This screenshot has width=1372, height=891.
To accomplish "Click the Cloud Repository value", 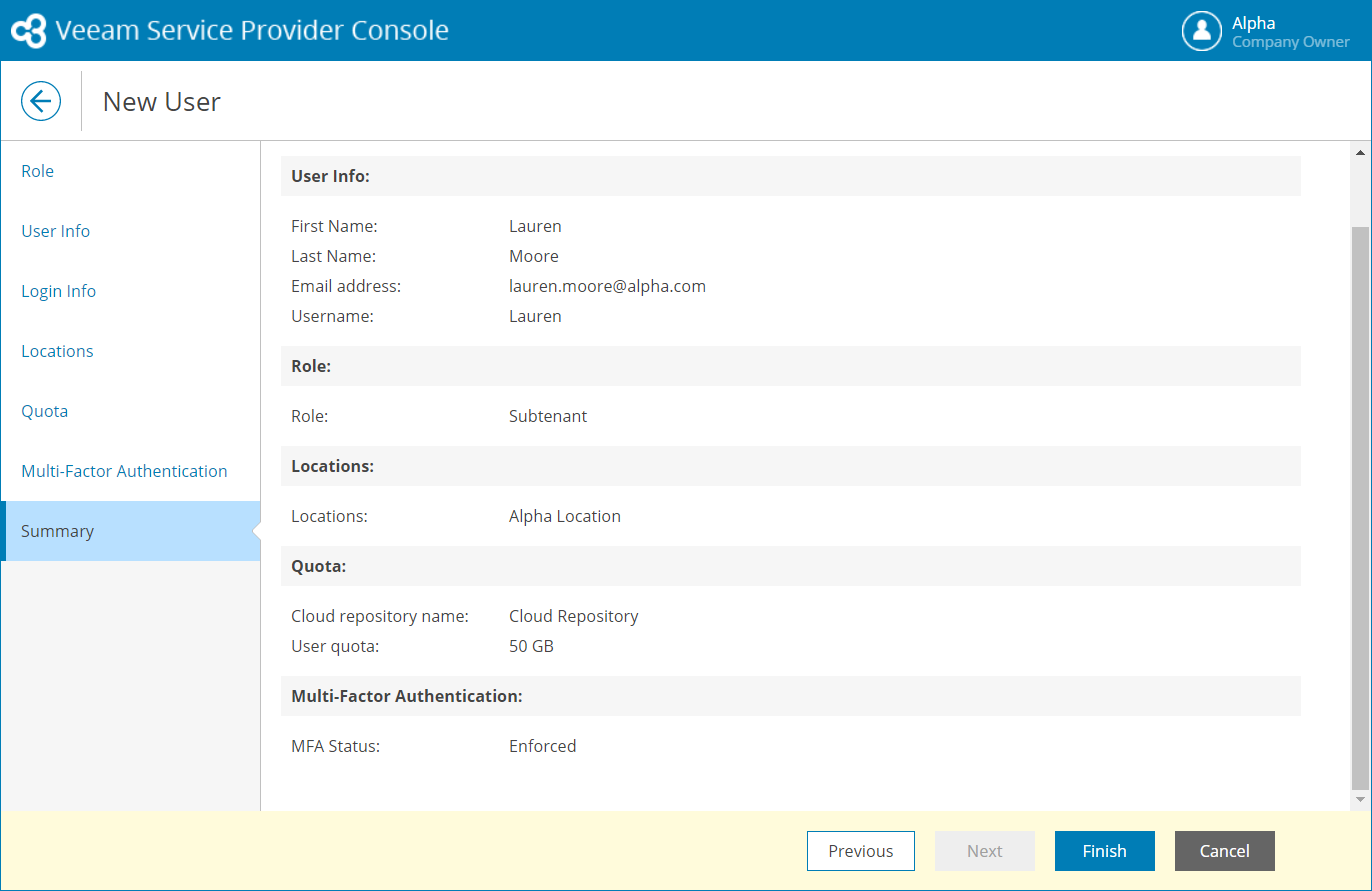I will pos(574,616).
